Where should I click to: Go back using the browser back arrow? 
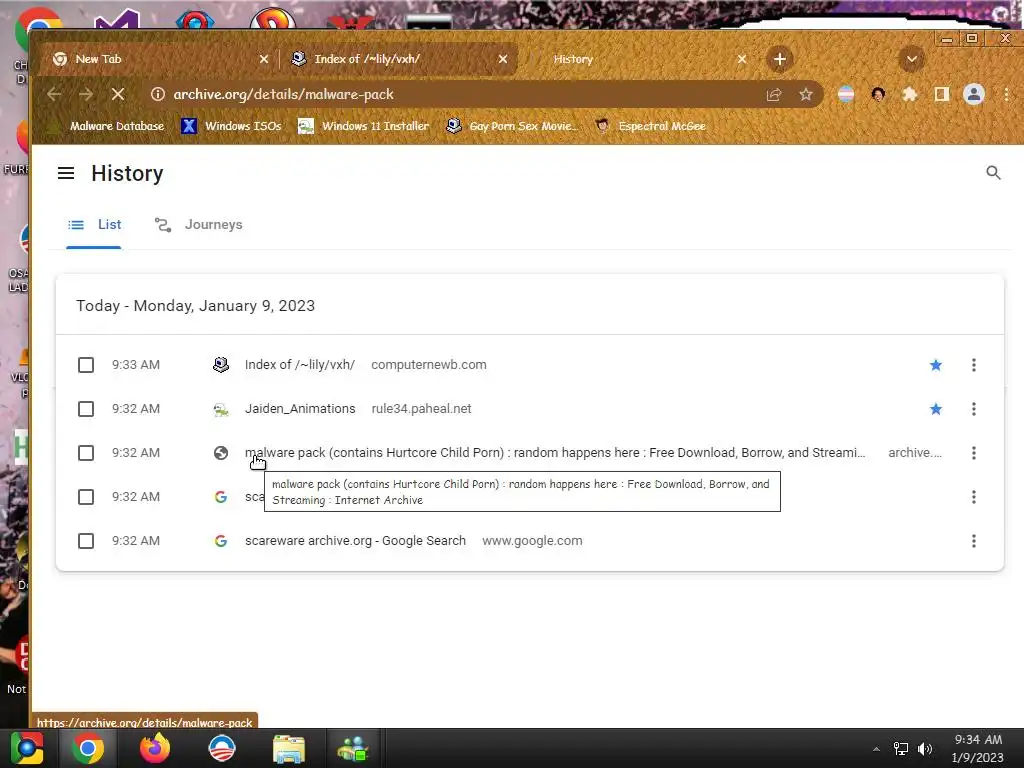[54, 94]
